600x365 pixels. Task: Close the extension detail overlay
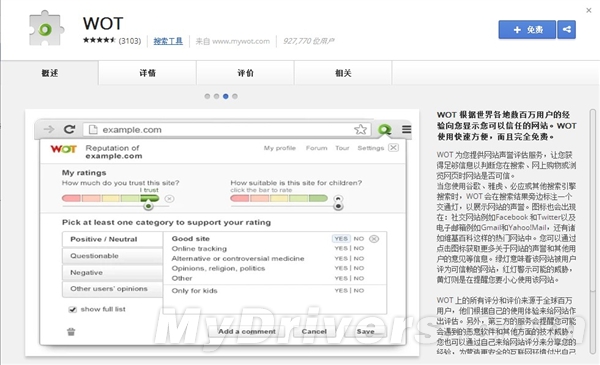(x=589, y=10)
